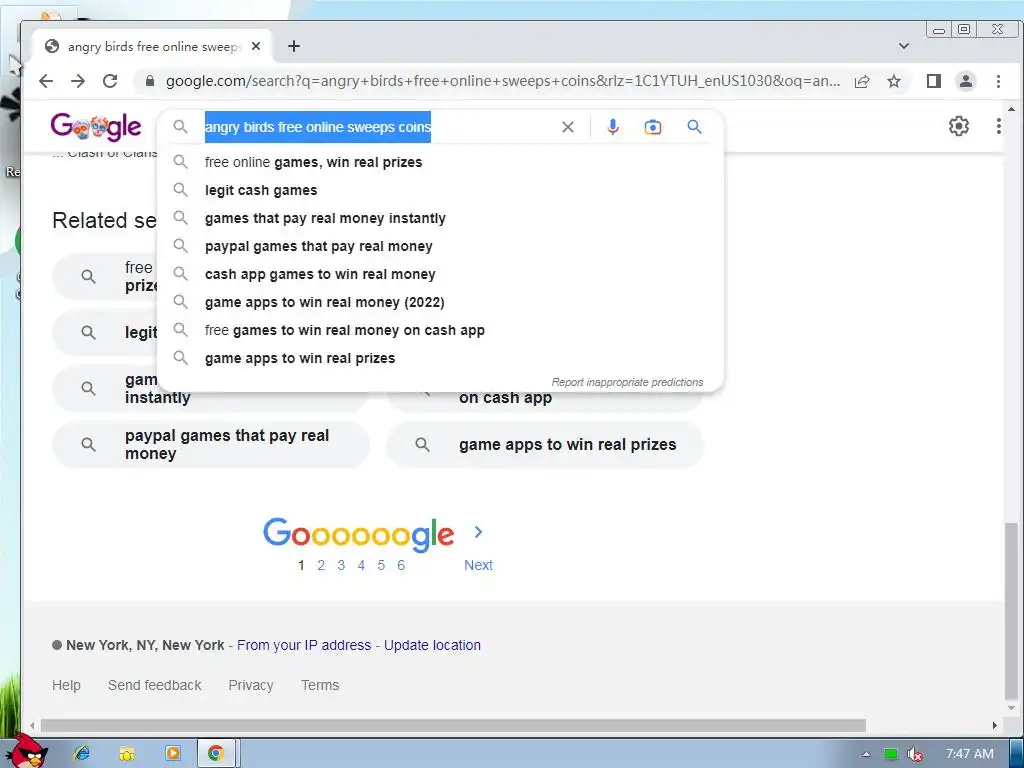Open the Chrome profile avatar

pos(966,81)
